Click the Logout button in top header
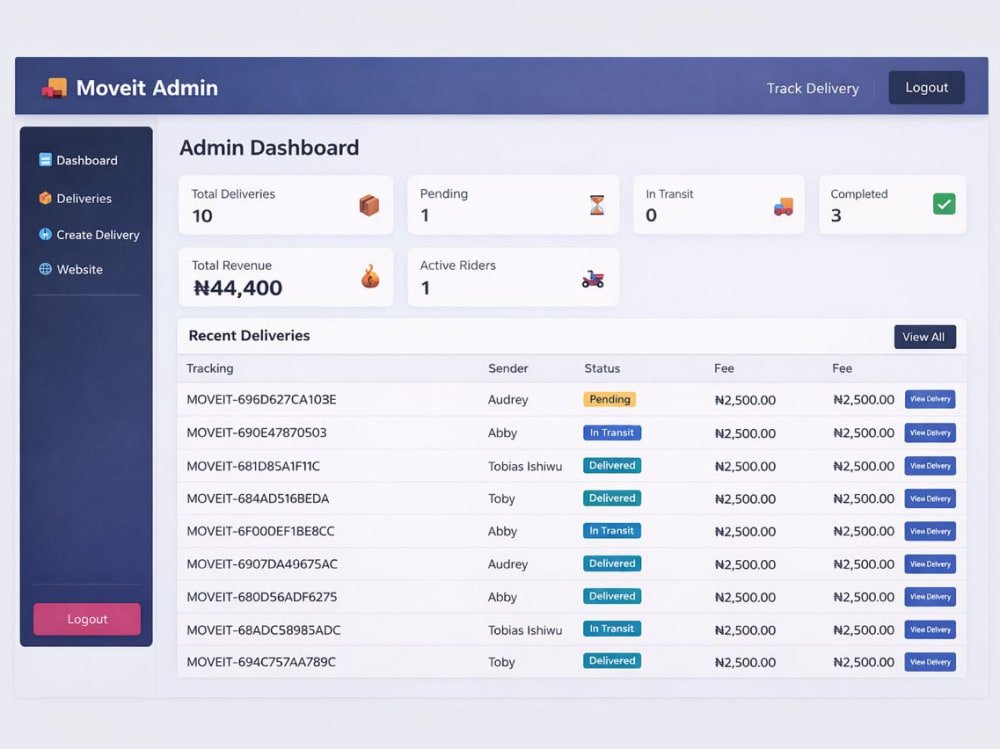The height and width of the screenshot is (749, 1000). coord(927,87)
